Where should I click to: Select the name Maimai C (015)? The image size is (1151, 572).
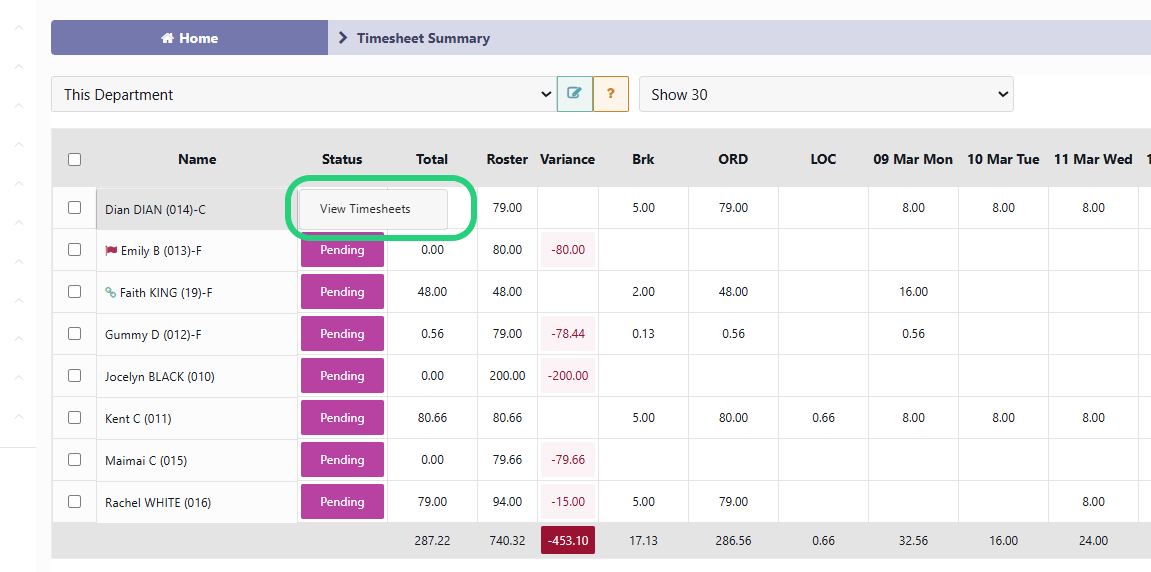[x=146, y=461]
